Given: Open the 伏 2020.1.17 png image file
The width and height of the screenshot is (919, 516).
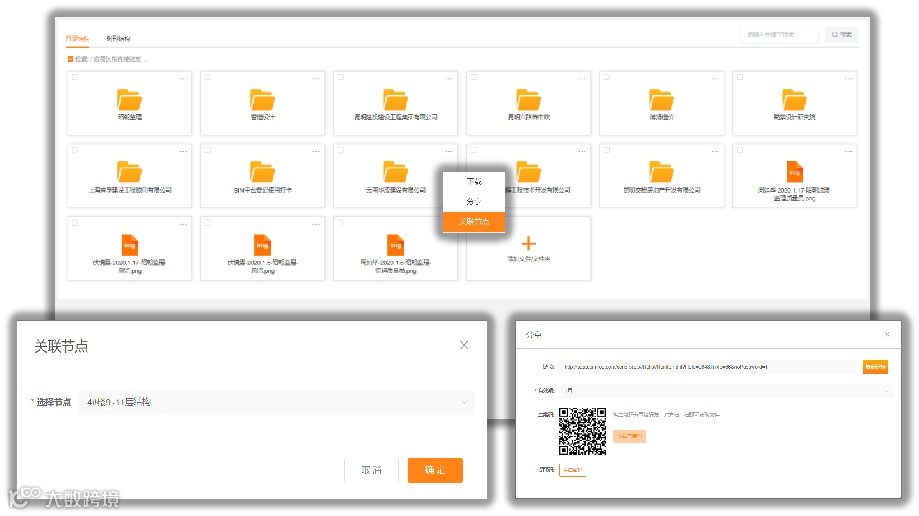Looking at the screenshot, I should click(130, 245).
